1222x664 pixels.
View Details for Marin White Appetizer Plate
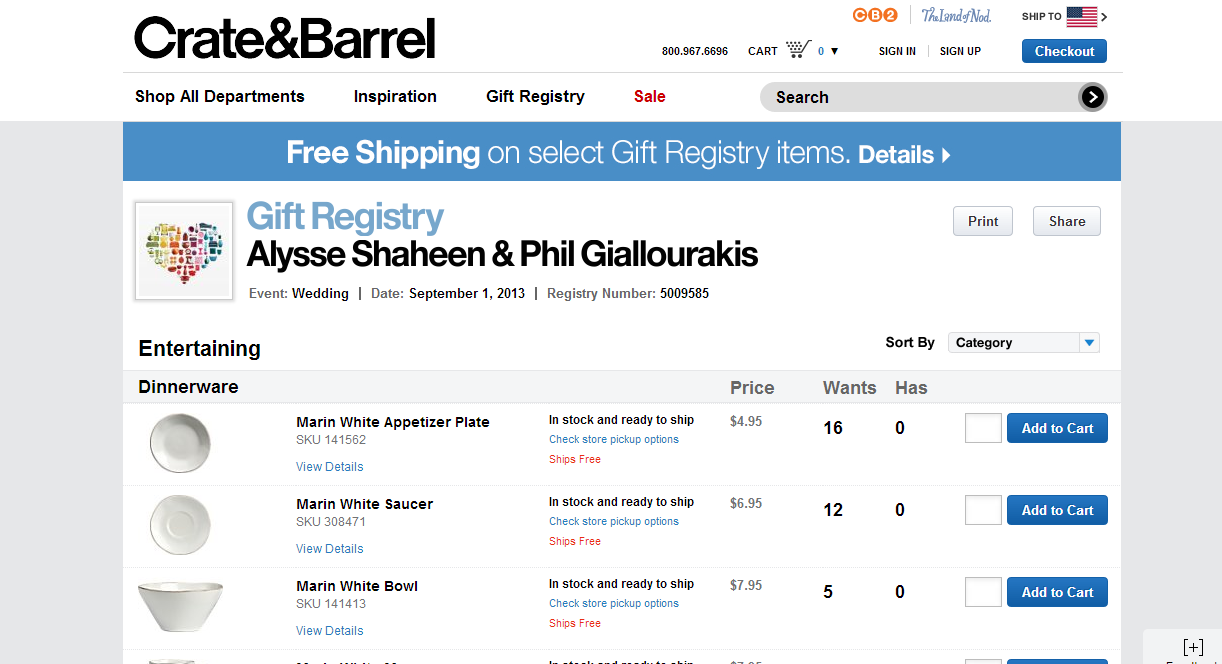(x=330, y=467)
